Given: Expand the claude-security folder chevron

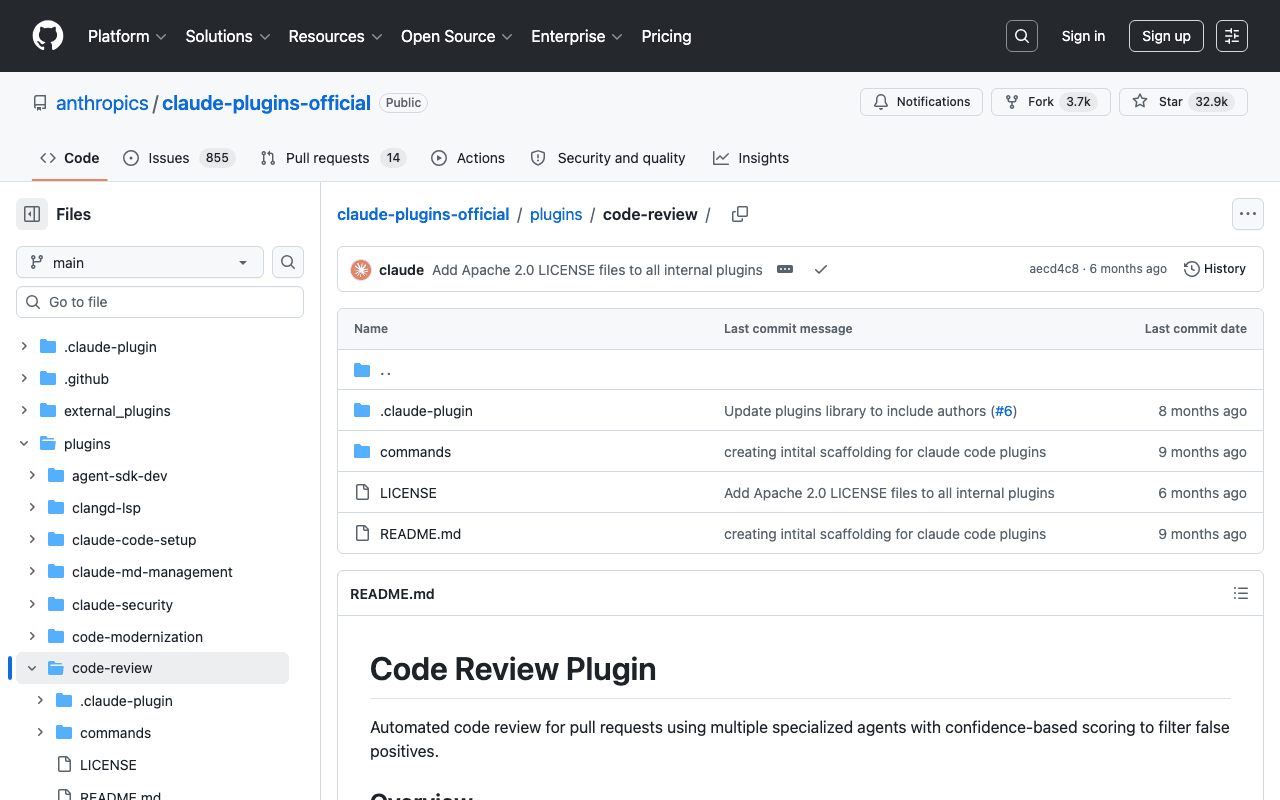Looking at the screenshot, I should 32,605.
